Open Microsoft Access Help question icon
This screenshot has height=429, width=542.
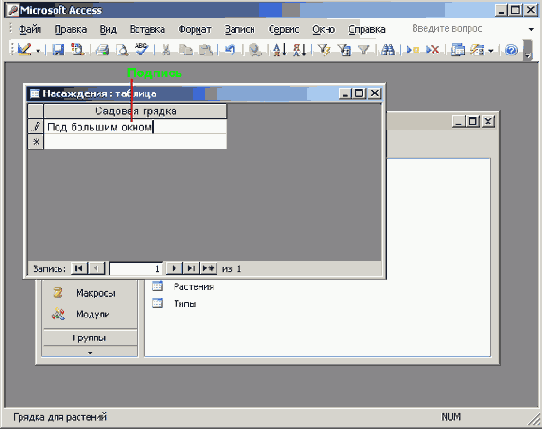click(x=511, y=50)
